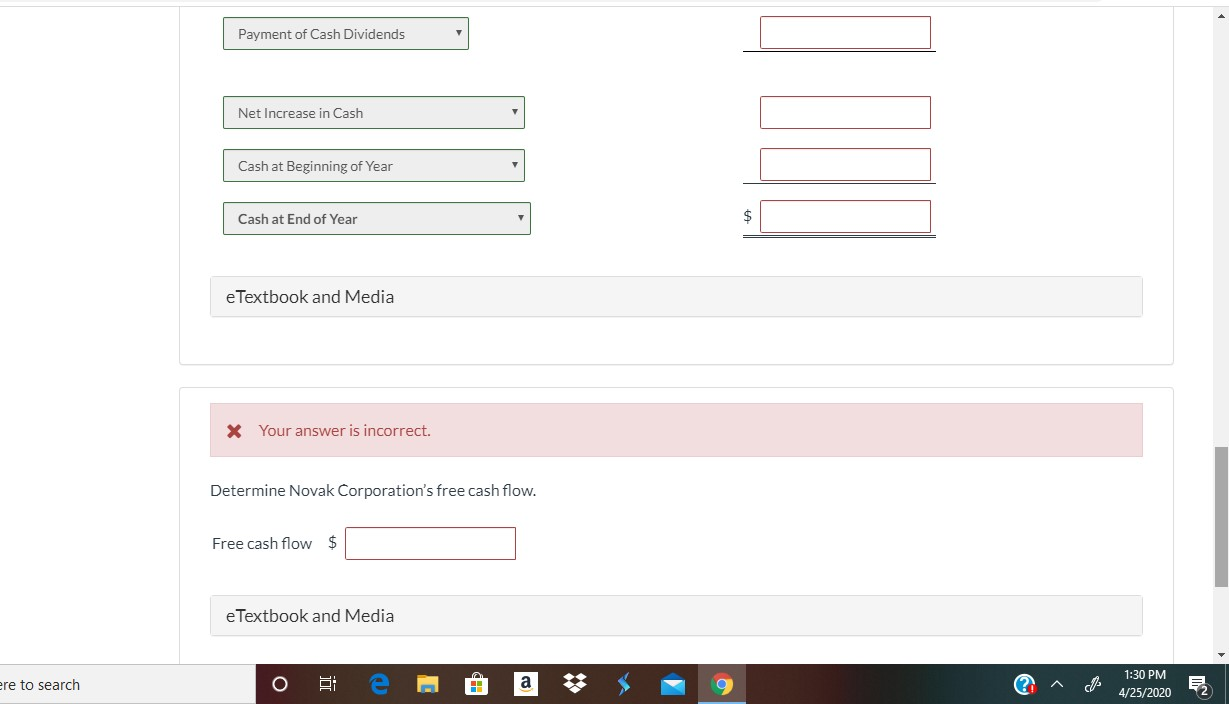Viewport: 1229px width, 704px height.
Task: Open Task View from the taskbar
Action: pyautogui.click(x=328, y=685)
